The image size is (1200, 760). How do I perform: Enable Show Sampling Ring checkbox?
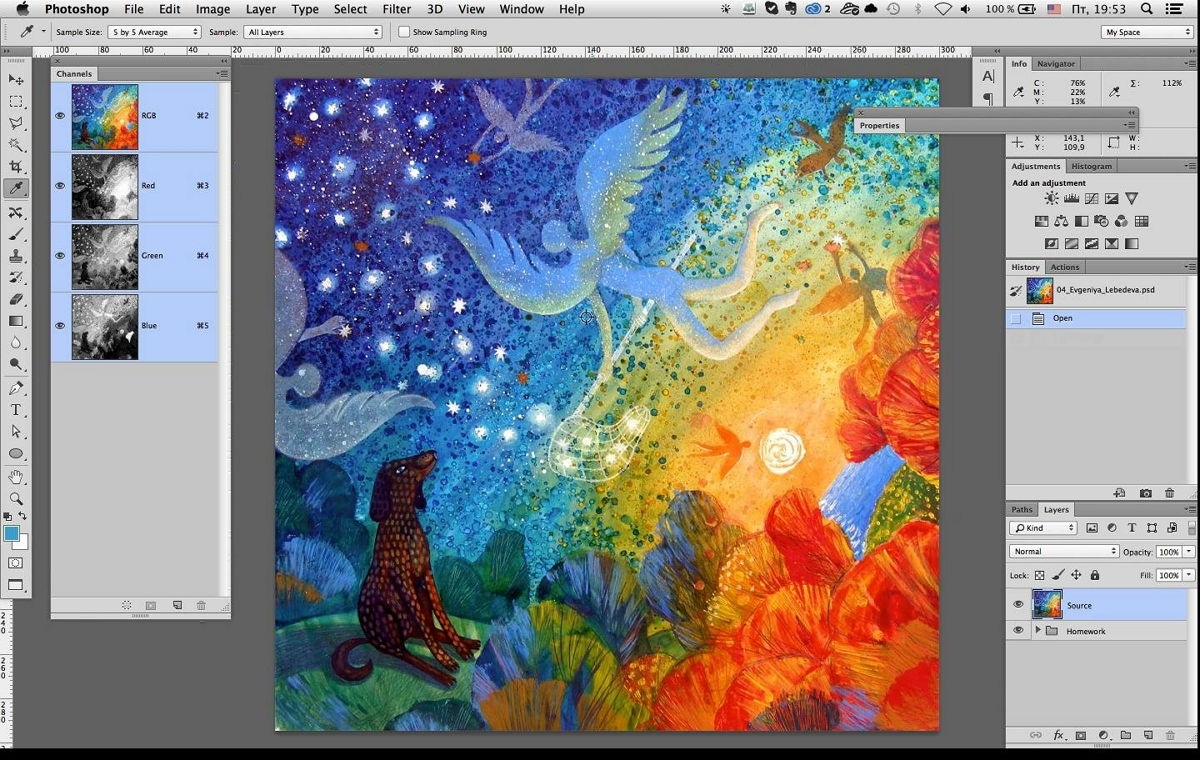(404, 32)
